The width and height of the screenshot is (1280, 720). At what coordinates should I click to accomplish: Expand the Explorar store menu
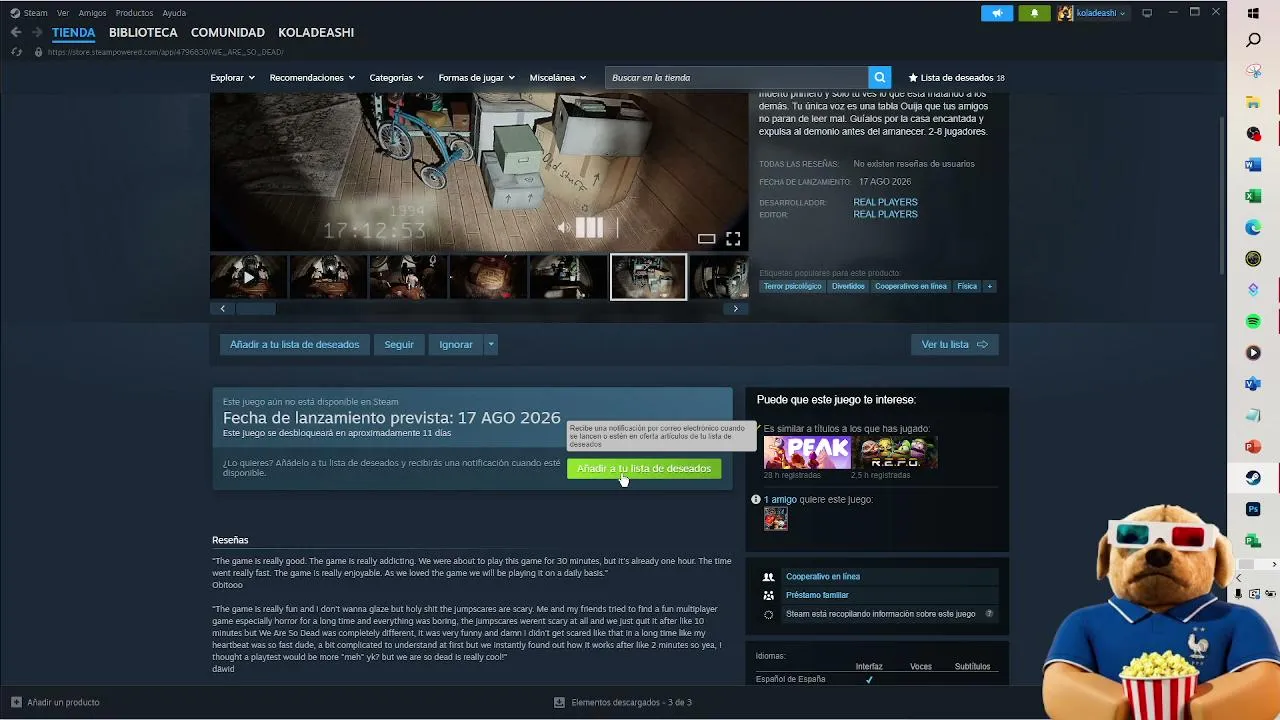pyautogui.click(x=232, y=77)
